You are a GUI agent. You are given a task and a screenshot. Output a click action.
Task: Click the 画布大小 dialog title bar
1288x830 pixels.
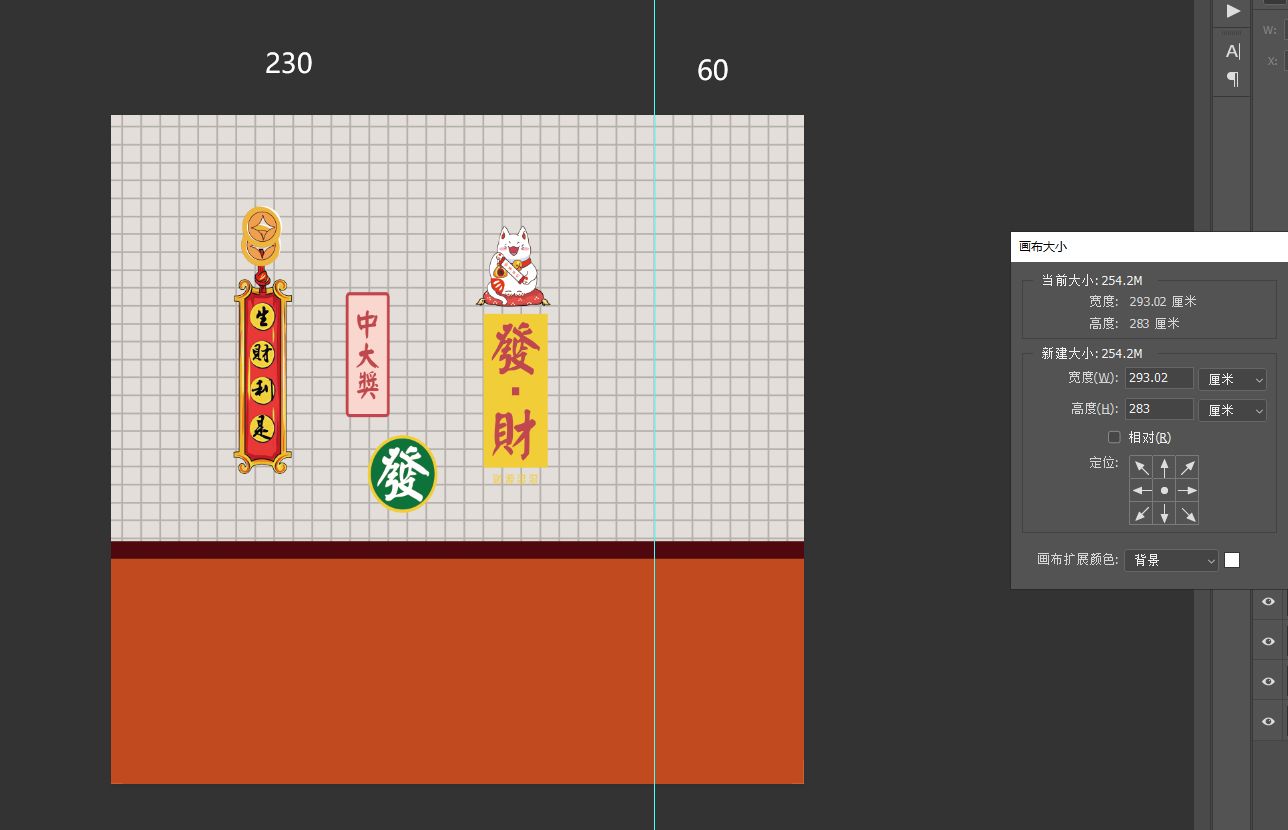click(1149, 247)
